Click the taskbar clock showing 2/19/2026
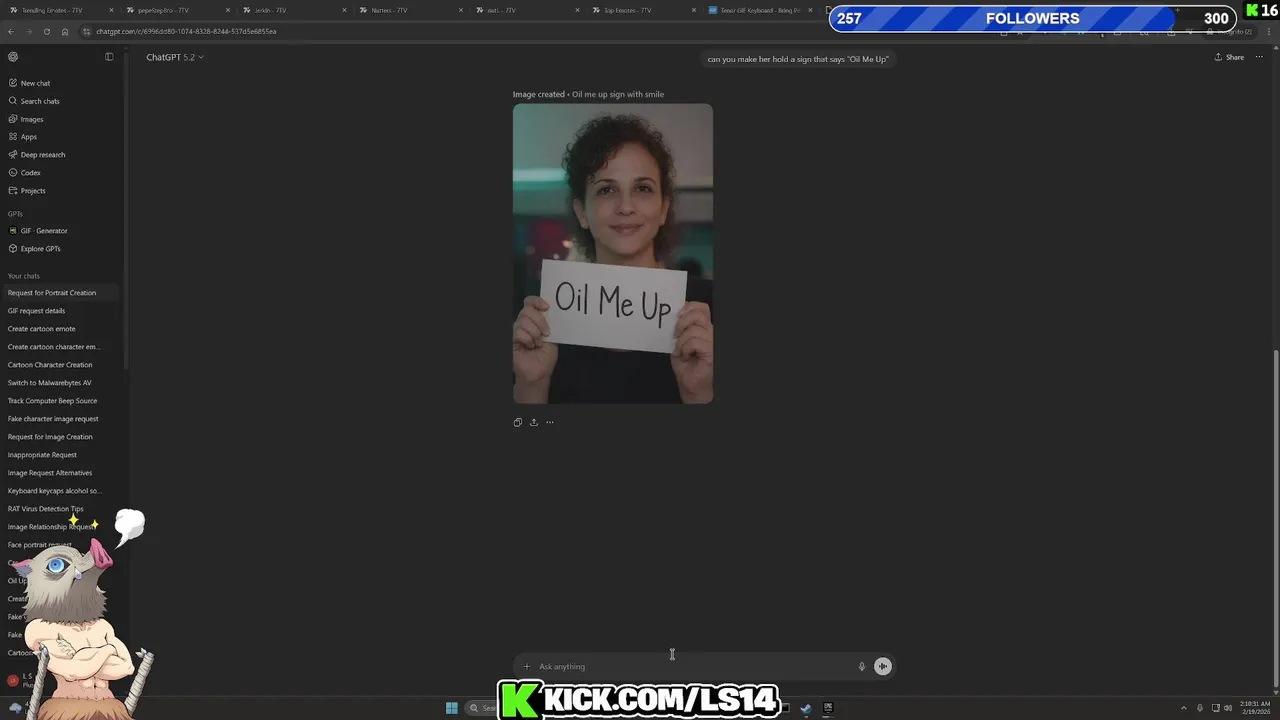Screen dimensions: 1280x720 [1254, 707]
